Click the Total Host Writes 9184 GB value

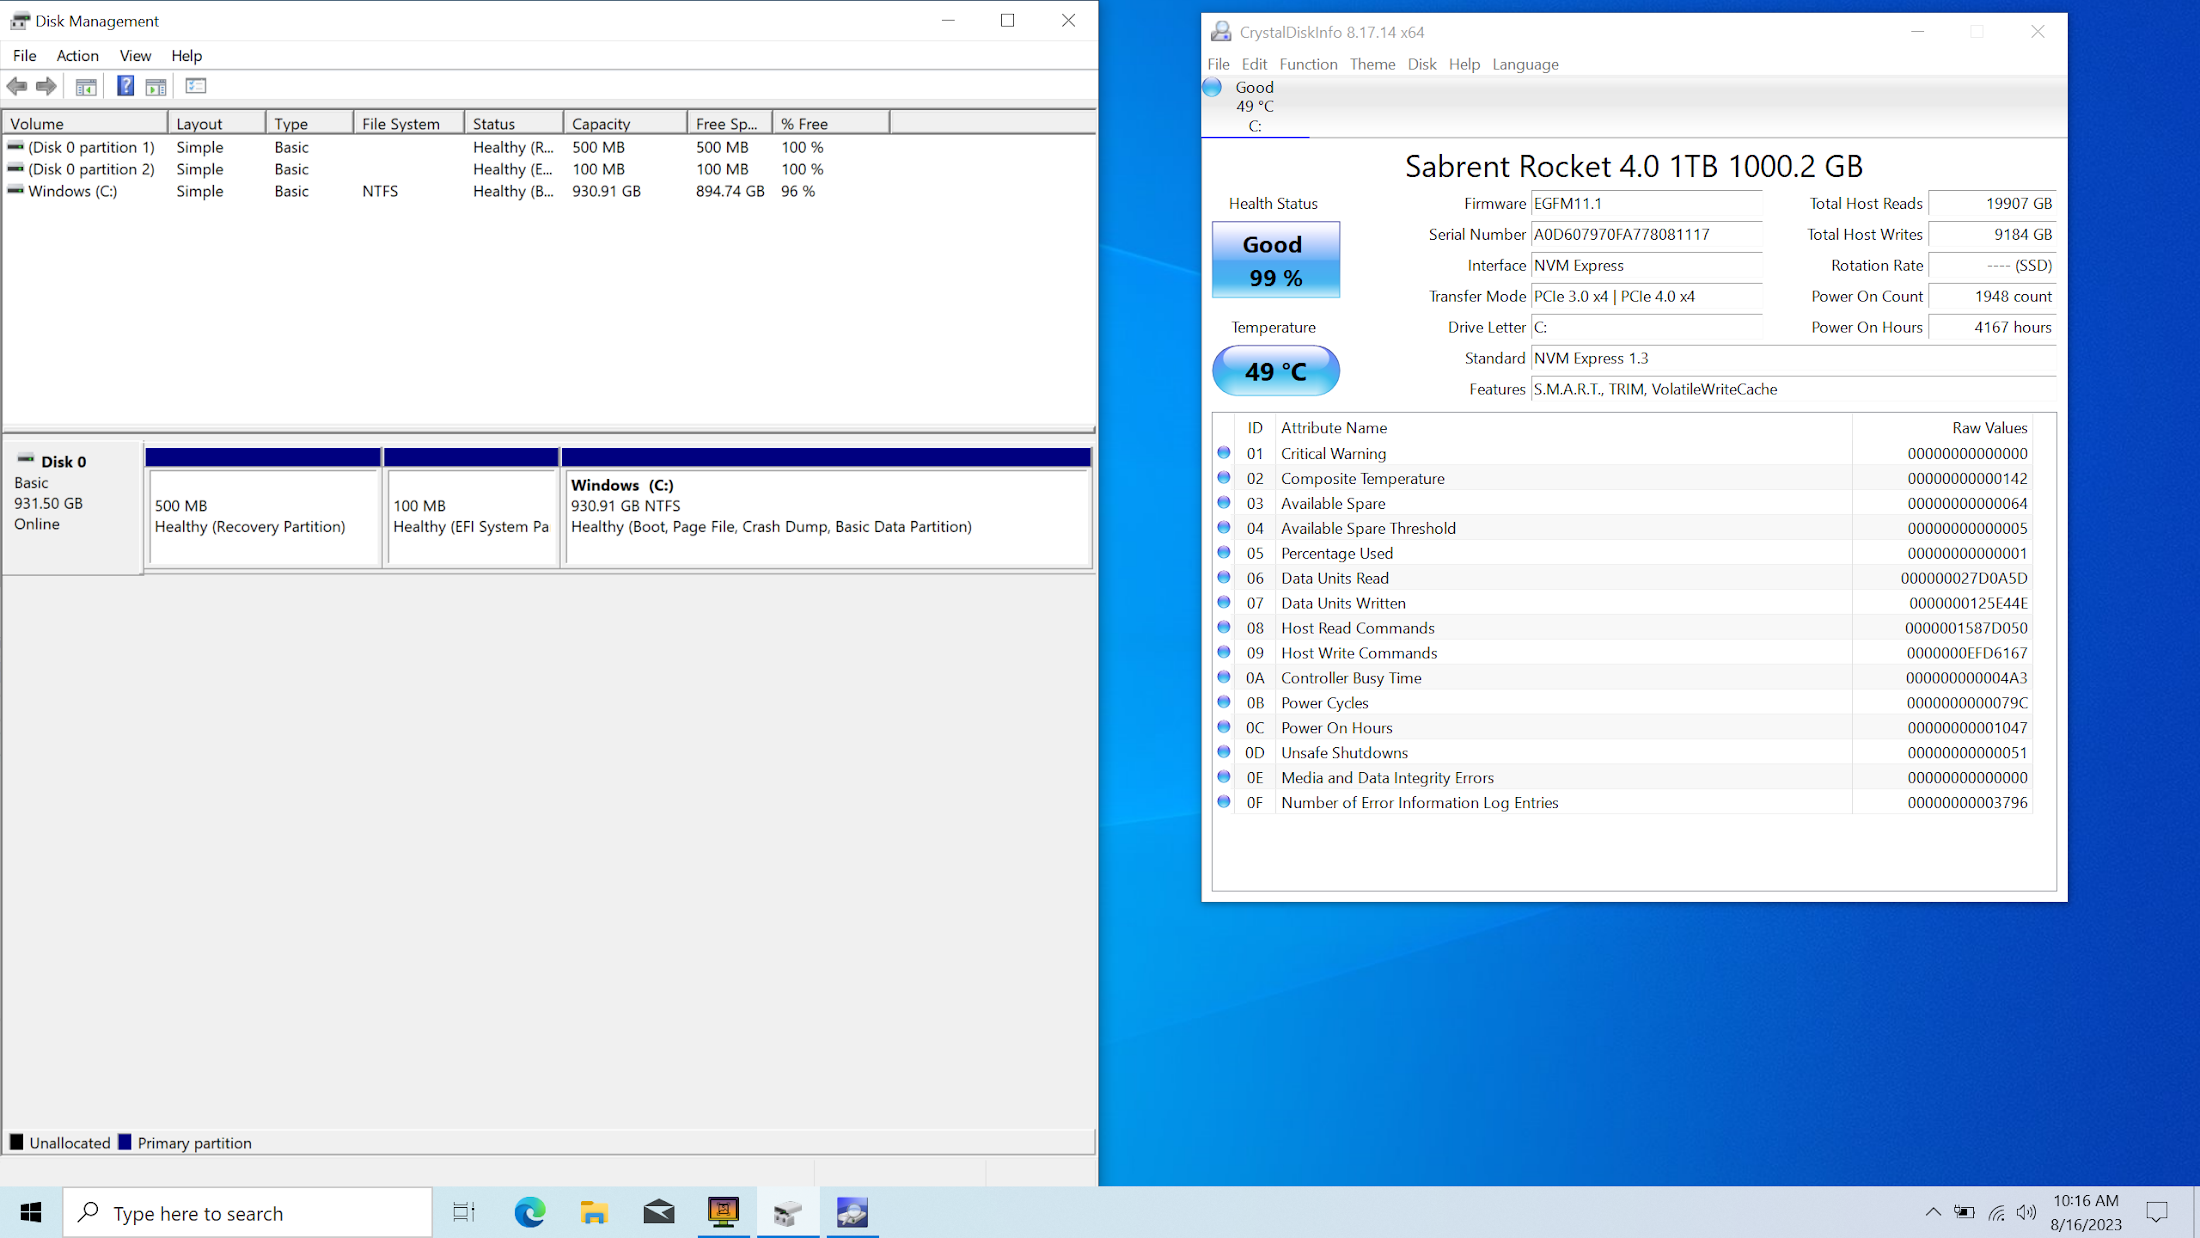(1991, 235)
